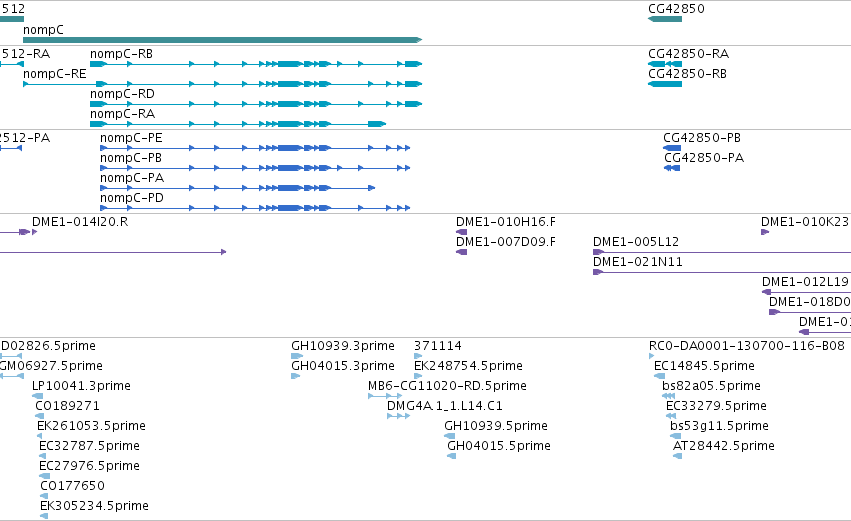Click the GH10939.3prime arrow glyph

[x=297, y=356]
